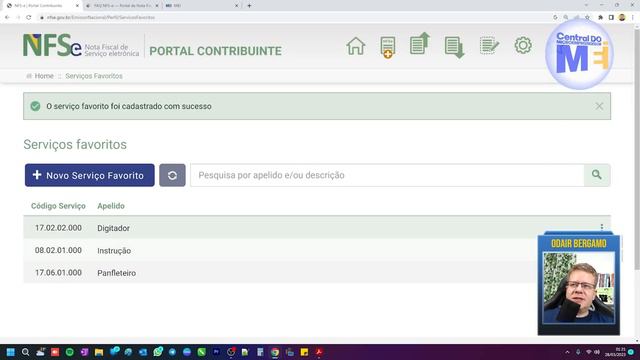Open the Home icon in portal header

coord(356,46)
